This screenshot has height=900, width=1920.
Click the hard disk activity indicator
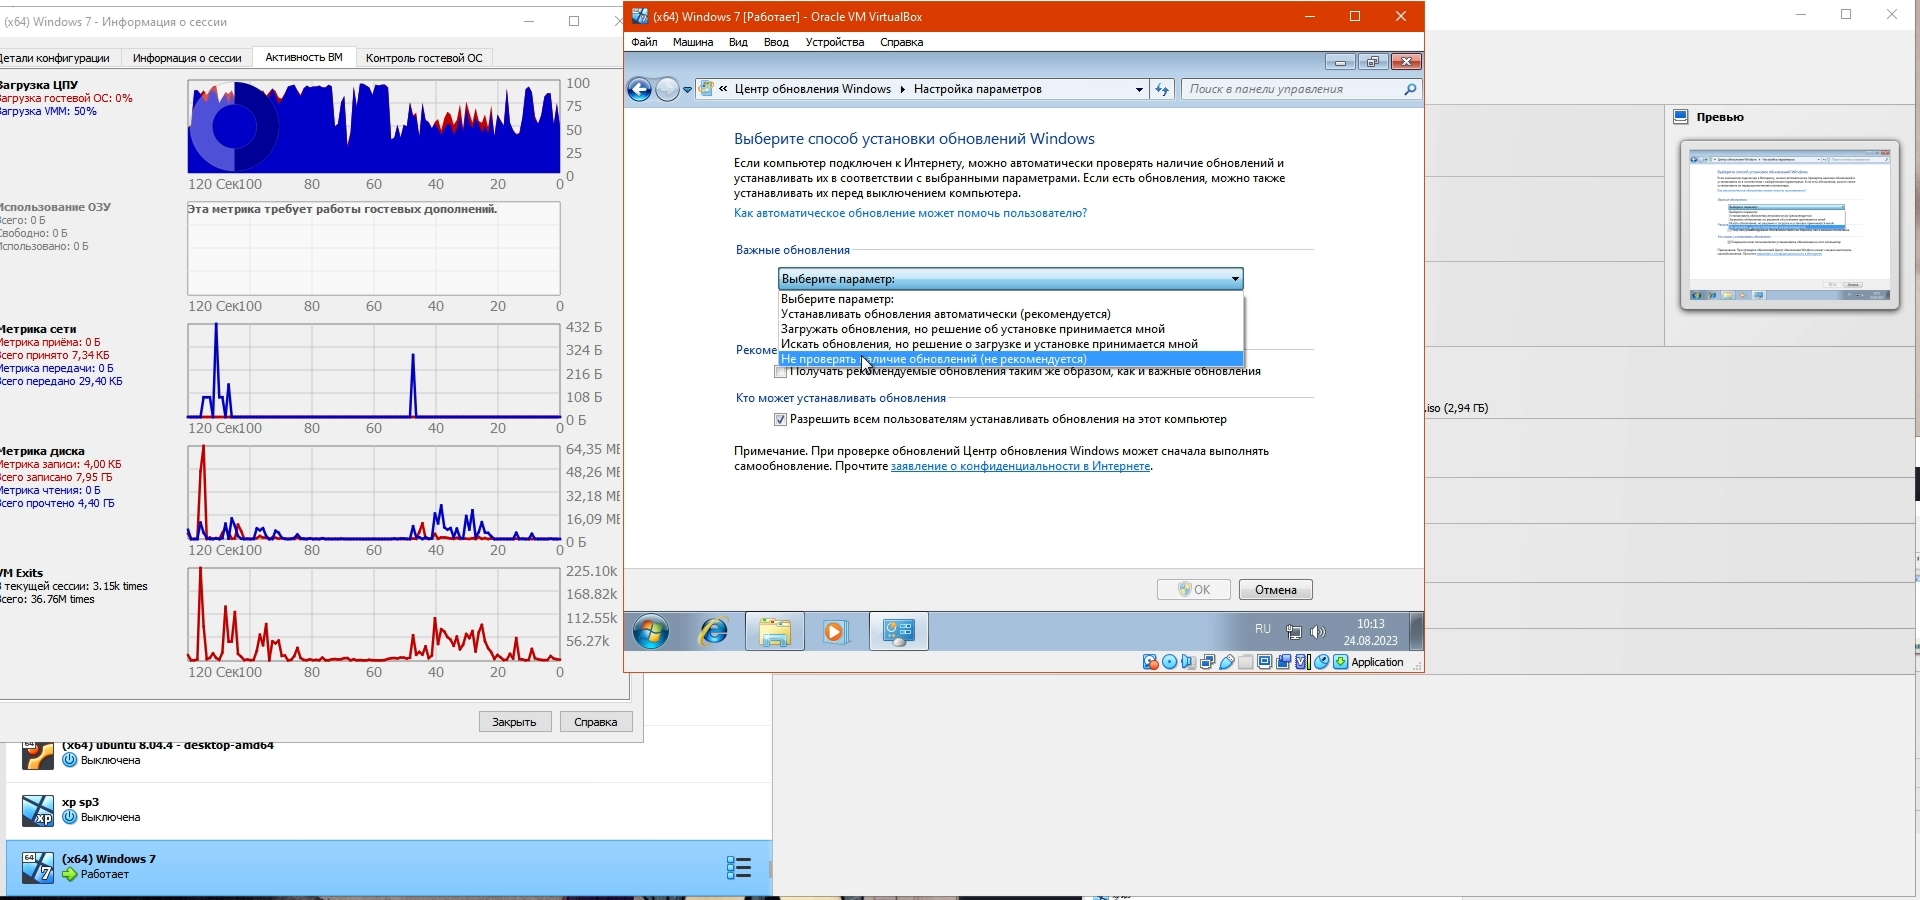[x=1151, y=662]
